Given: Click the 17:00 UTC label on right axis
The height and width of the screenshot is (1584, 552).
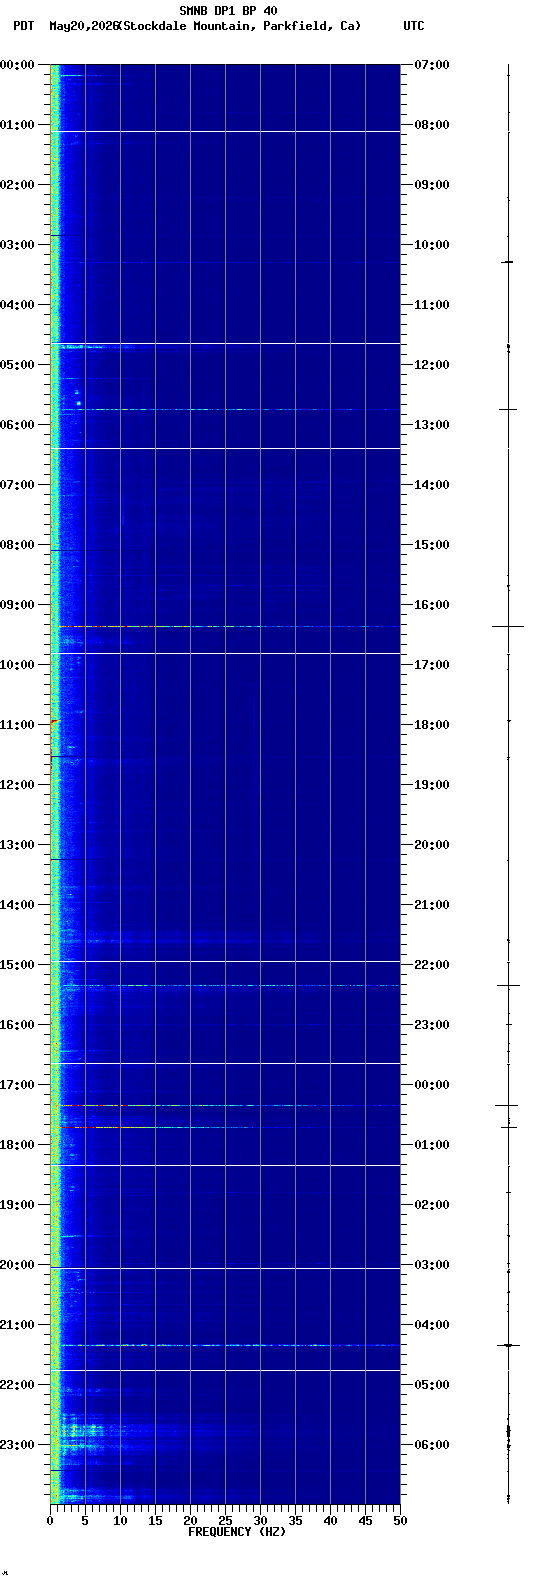Looking at the screenshot, I should click(x=431, y=665).
